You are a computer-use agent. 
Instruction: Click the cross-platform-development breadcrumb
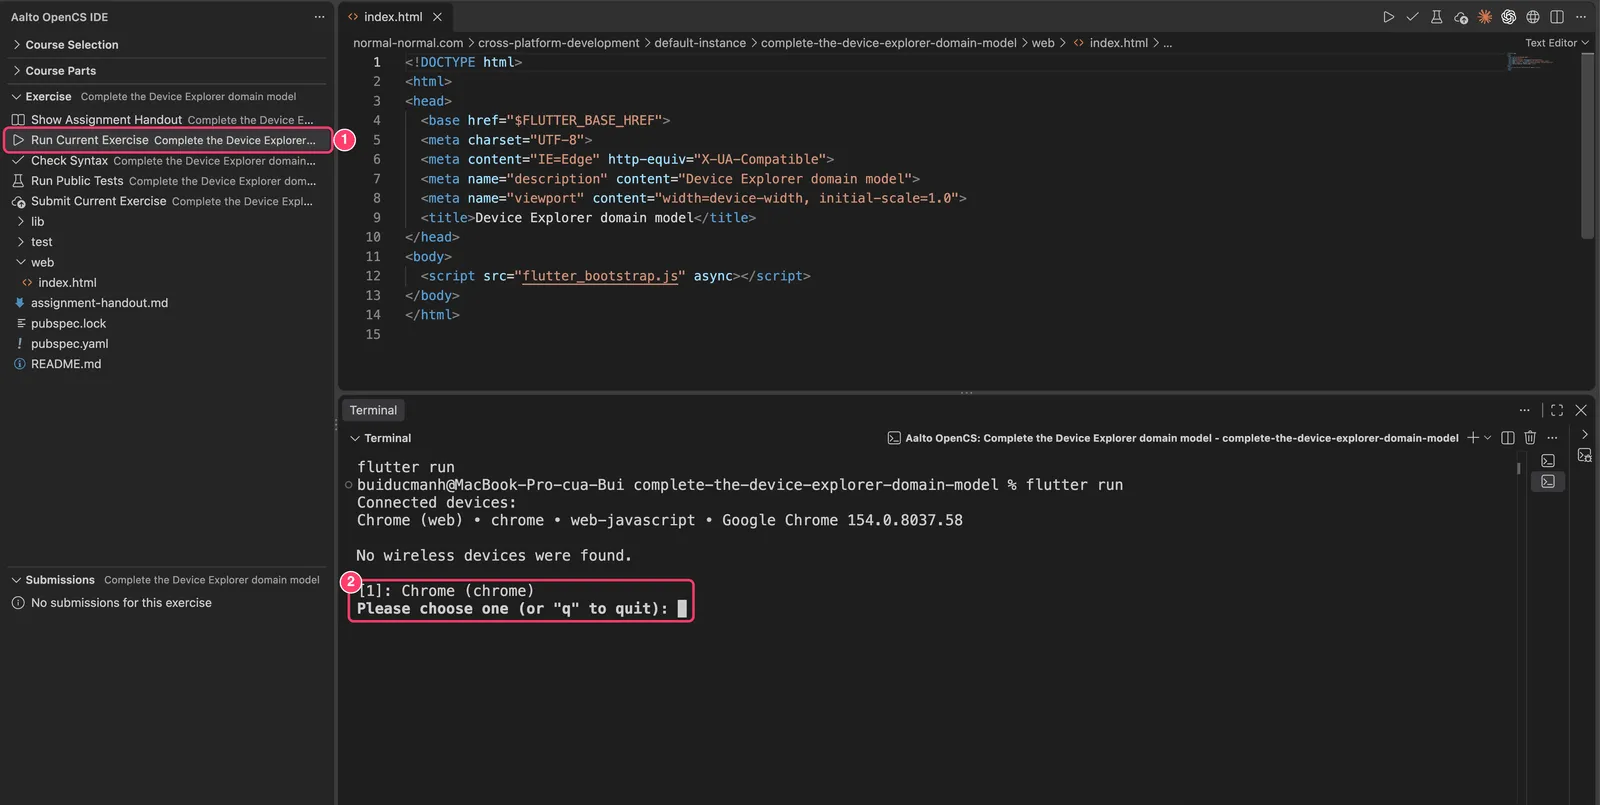tap(559, 43)
